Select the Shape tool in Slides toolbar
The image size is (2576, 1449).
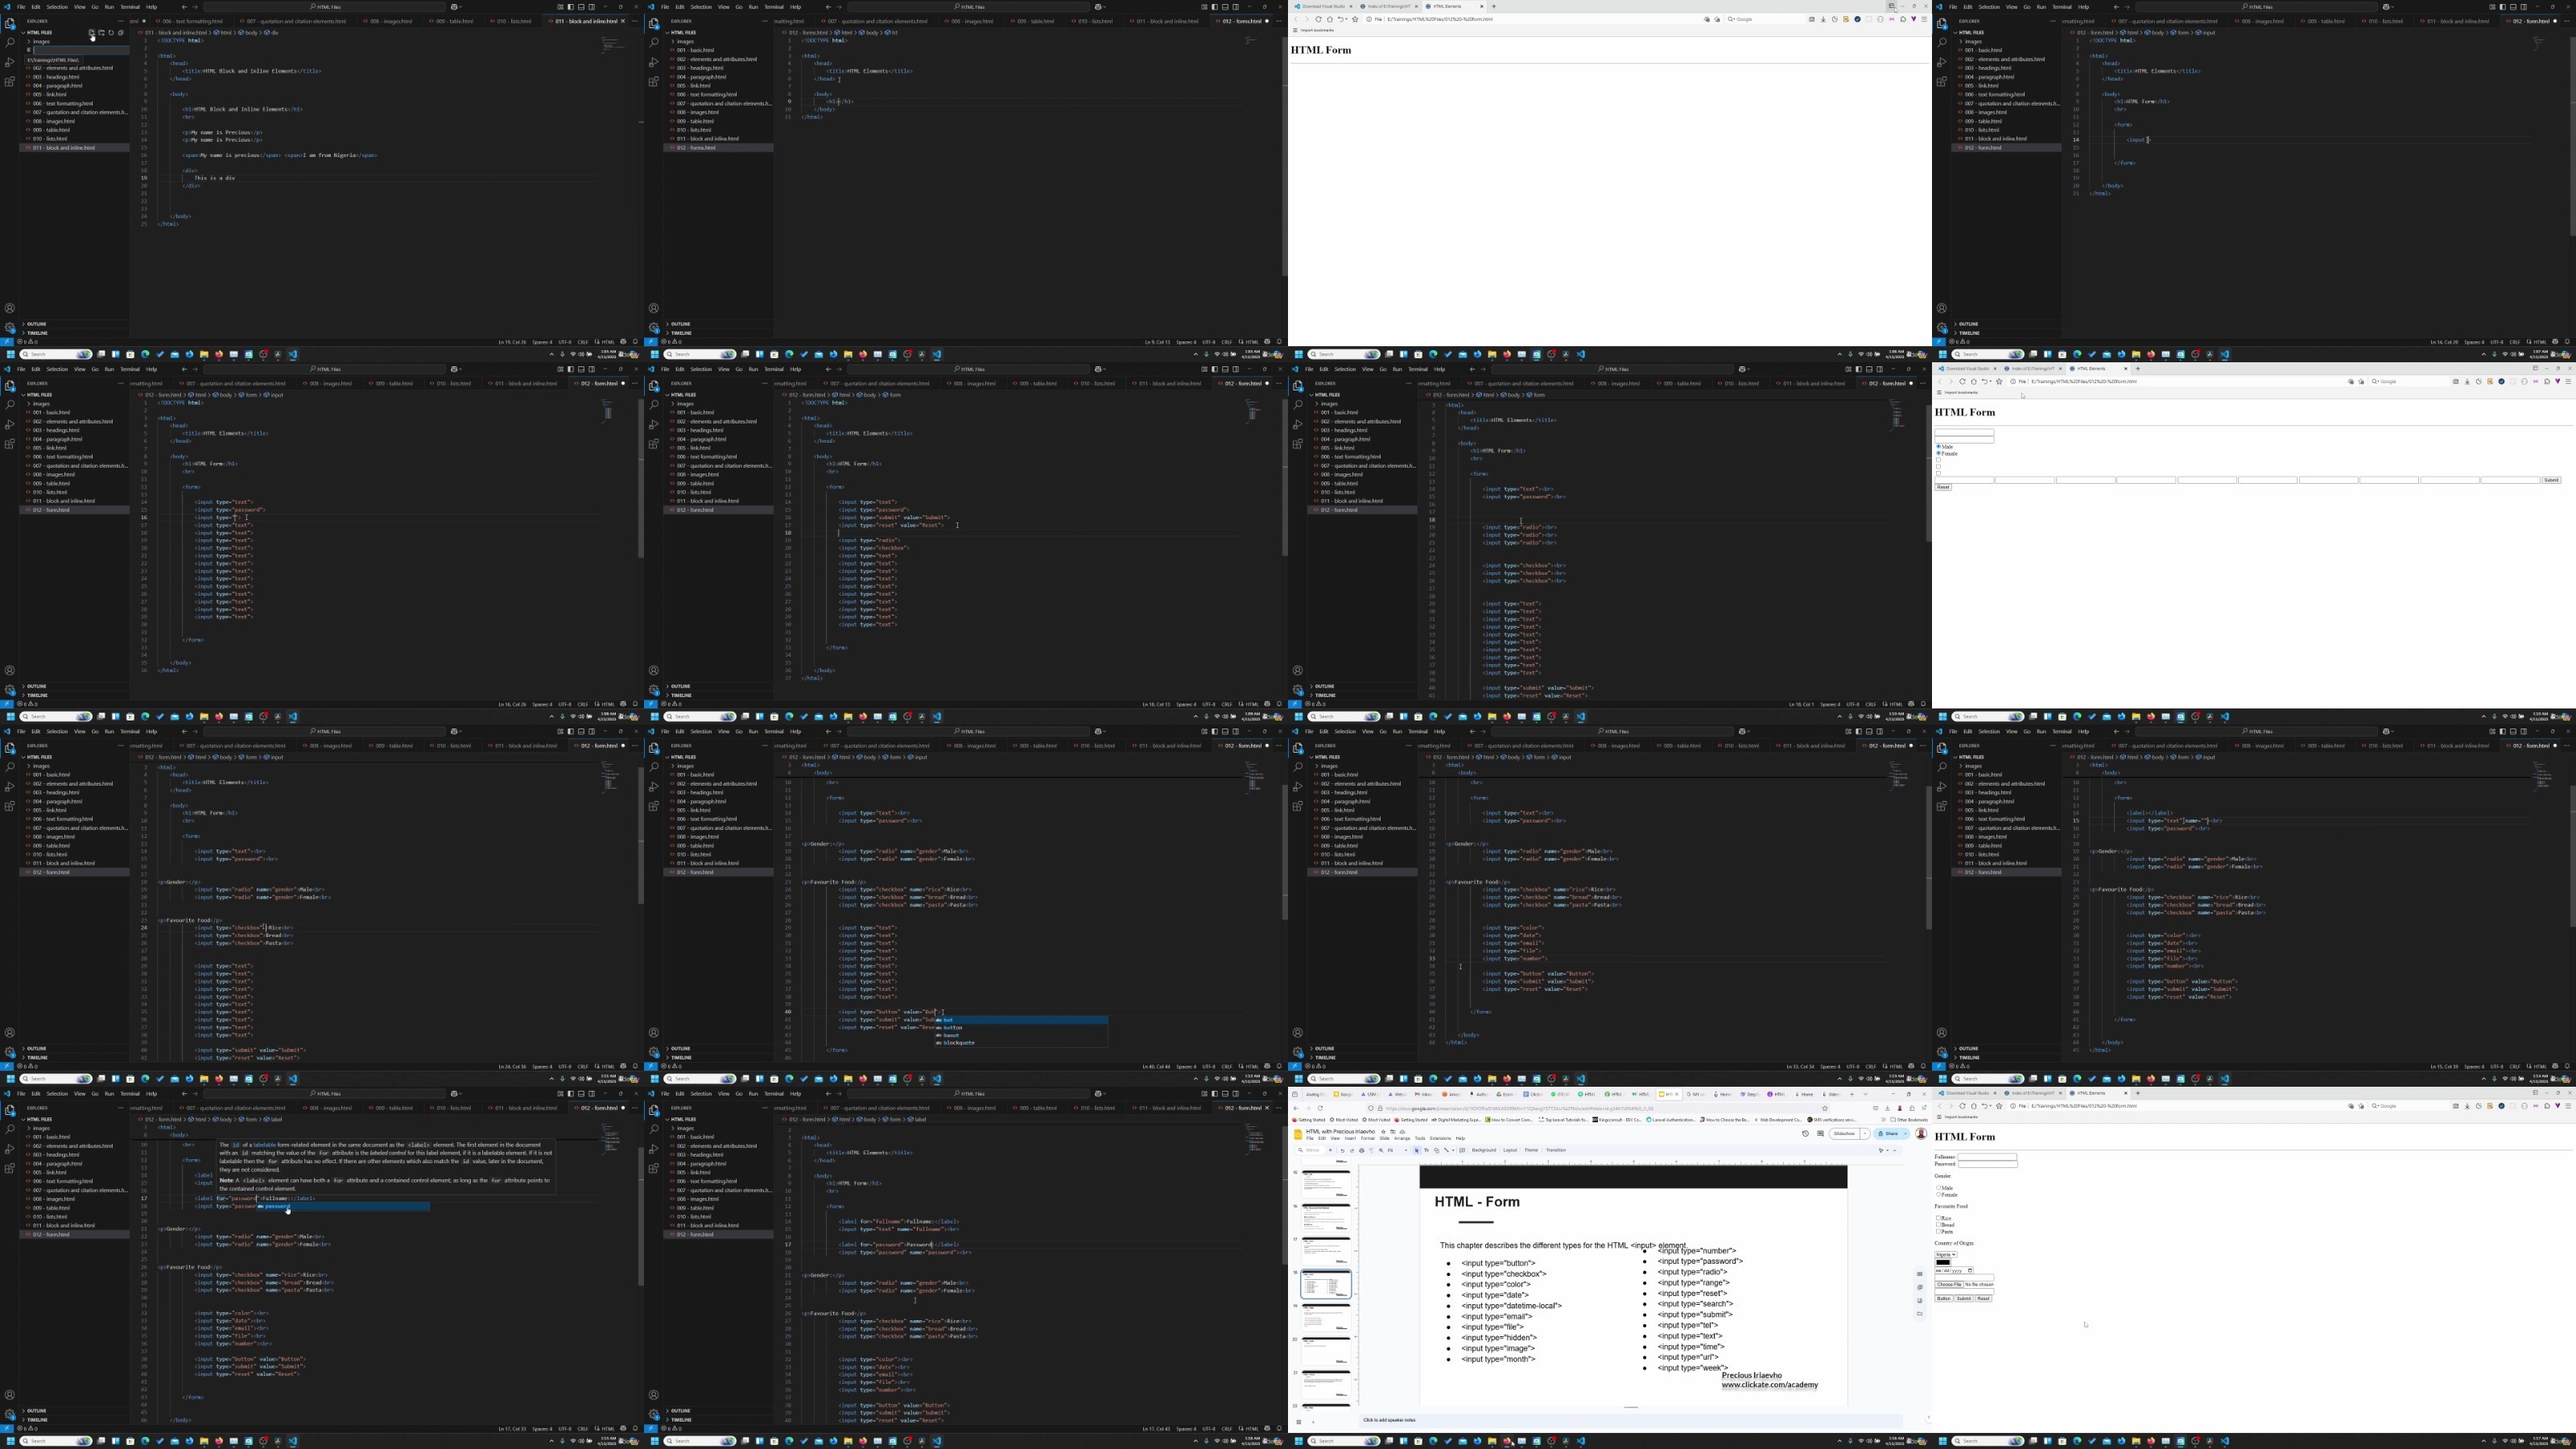click(1437, 1150)
